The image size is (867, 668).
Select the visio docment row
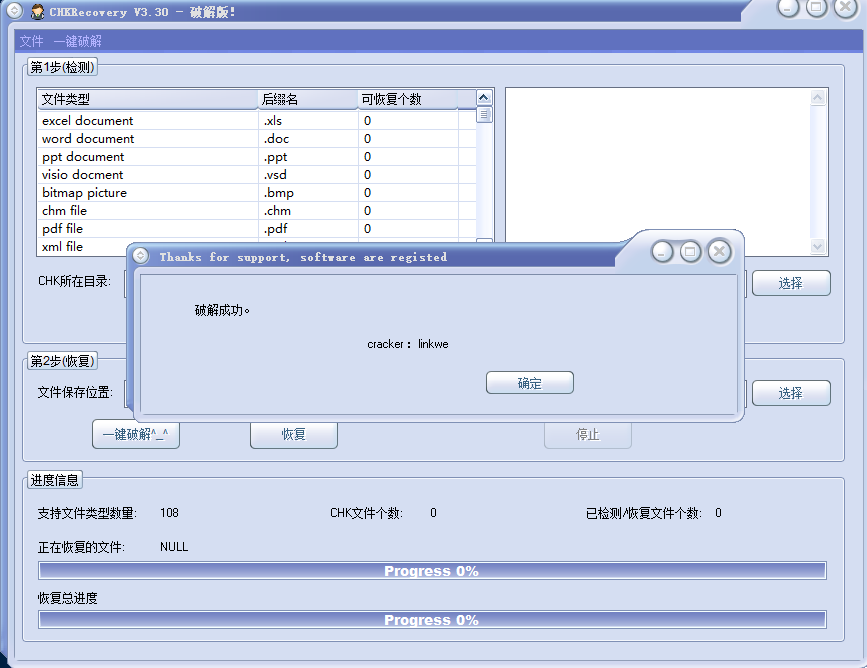coord(257,175)
